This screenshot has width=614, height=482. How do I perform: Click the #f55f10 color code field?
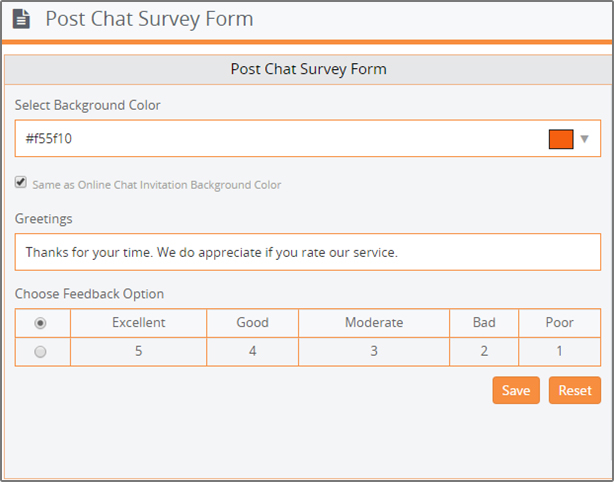coord(308,138)
